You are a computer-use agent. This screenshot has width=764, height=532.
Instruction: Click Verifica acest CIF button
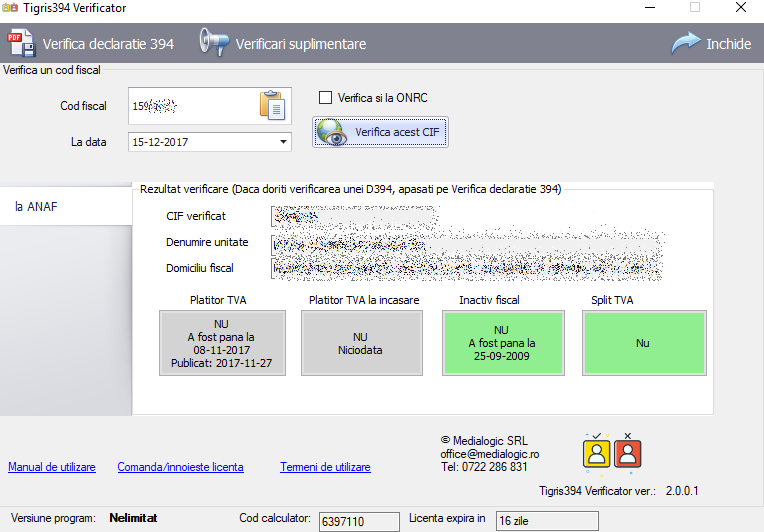(380, 132)
